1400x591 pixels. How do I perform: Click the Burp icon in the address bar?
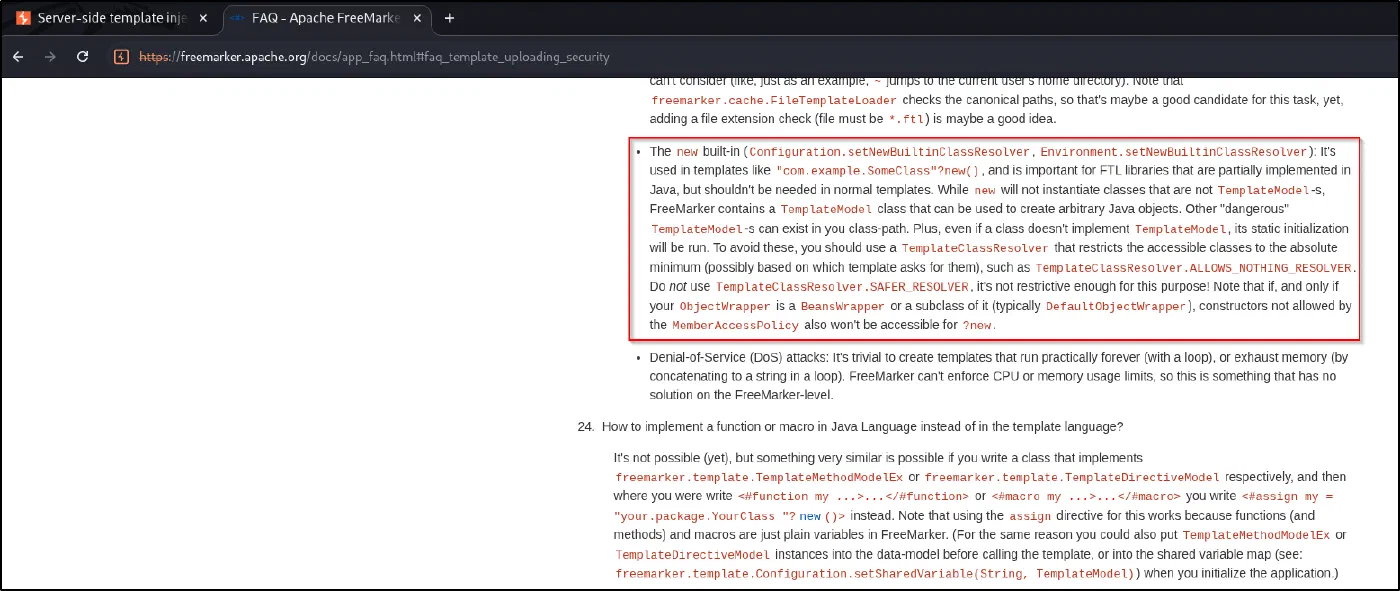(122, 57)
